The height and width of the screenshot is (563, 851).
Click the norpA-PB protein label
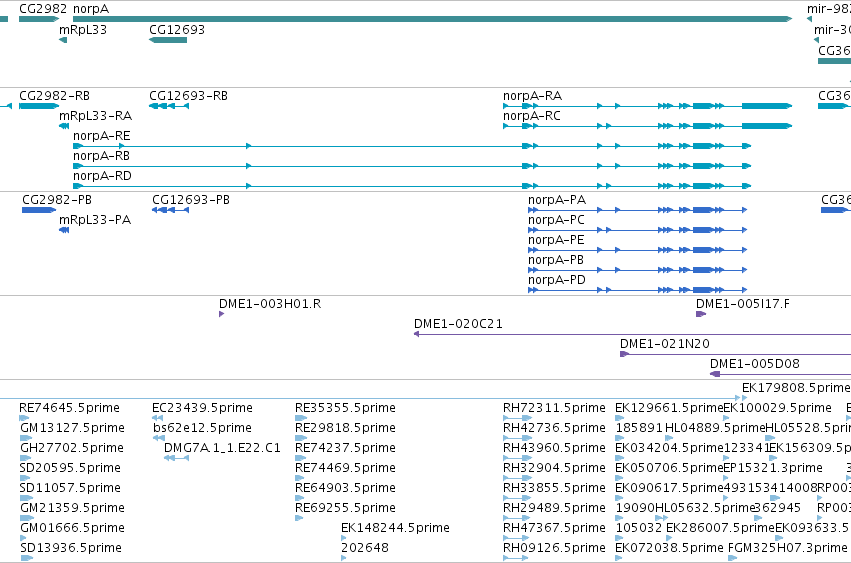[x=556, y=260]
